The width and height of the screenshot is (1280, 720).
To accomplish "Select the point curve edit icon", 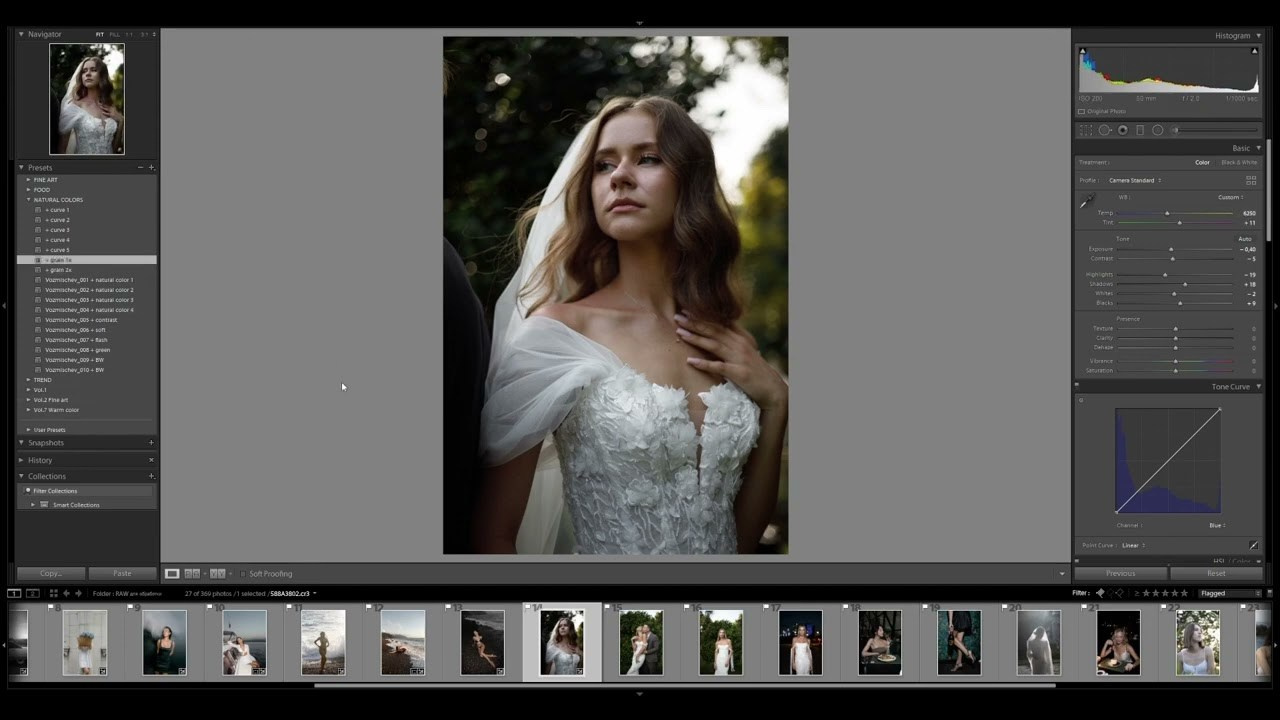I will (1255, 545).
